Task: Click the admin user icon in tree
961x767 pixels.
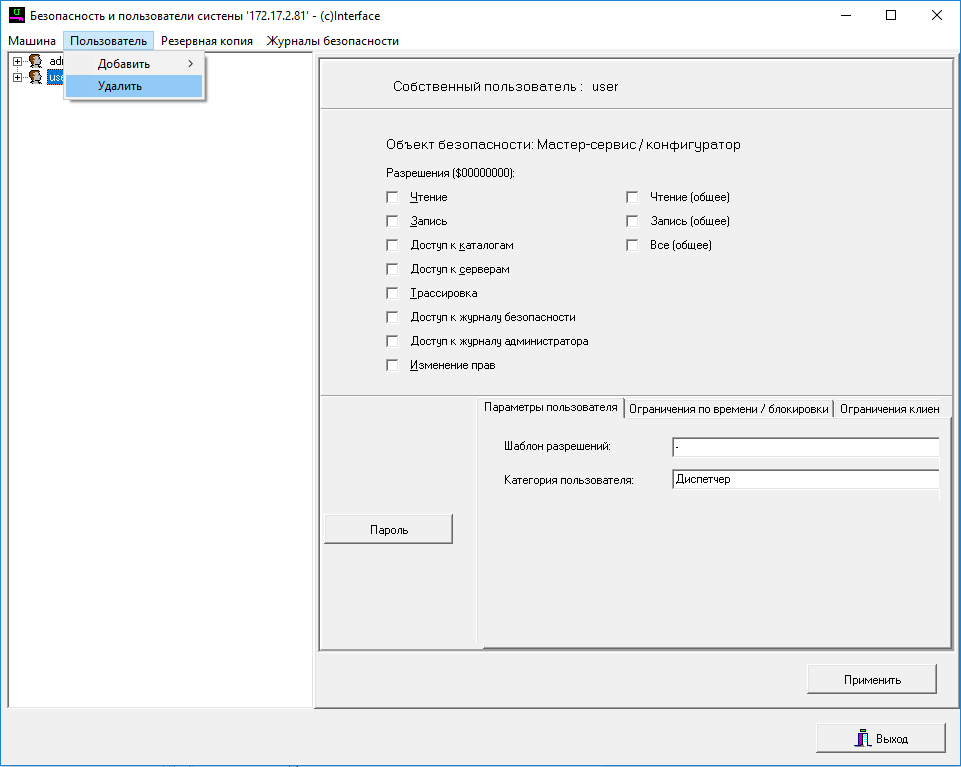Action: [35, 62]
